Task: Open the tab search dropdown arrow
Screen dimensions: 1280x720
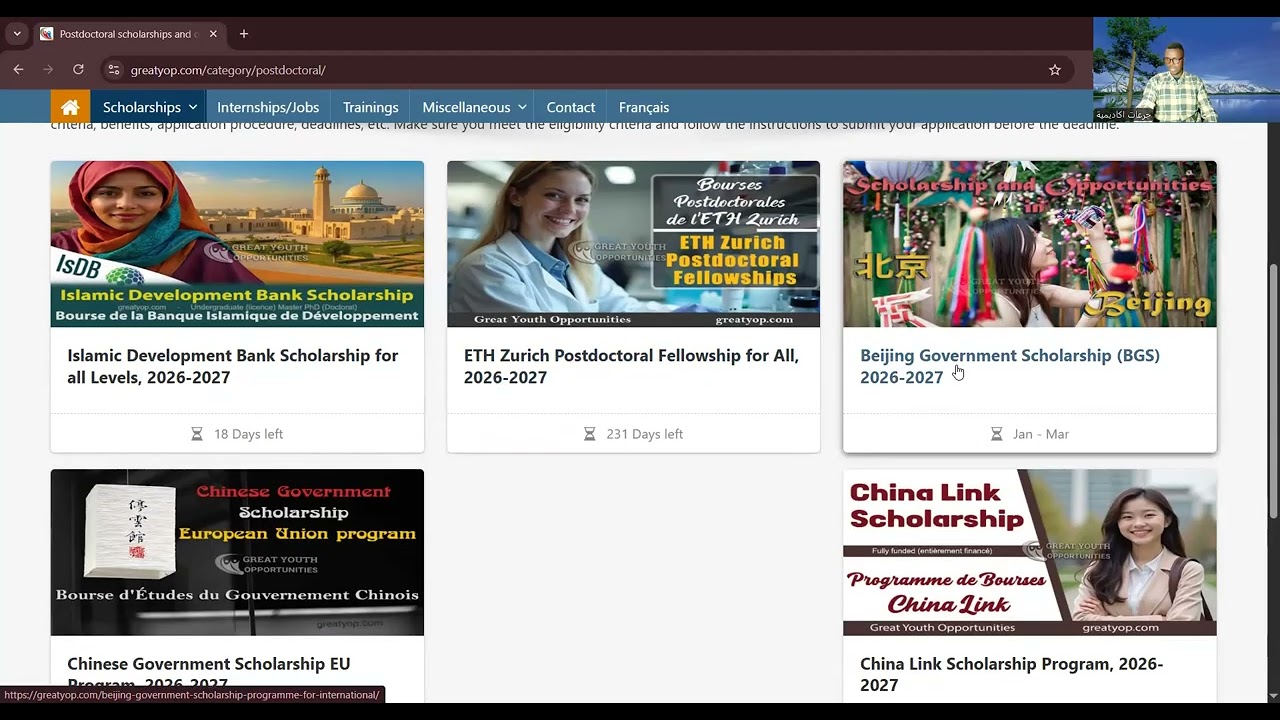Action: pos(17,34)
